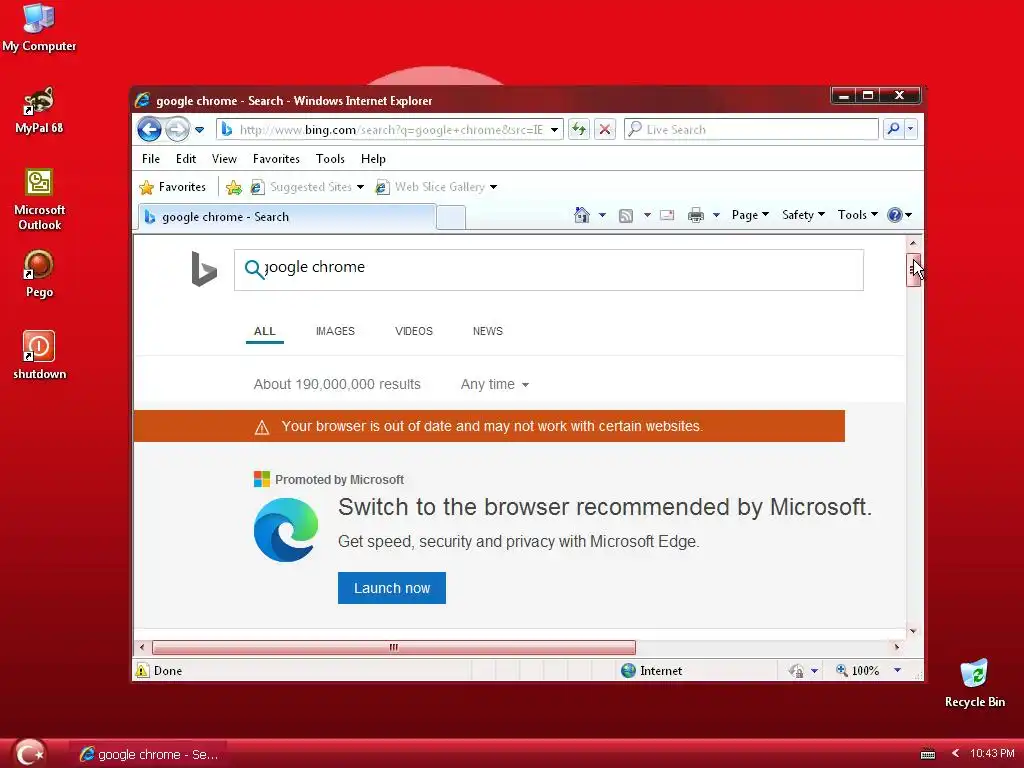This screenshot has width=1024, height=768.
Task: Click the bing.com address bar URL
Action: tap(391, 129)
